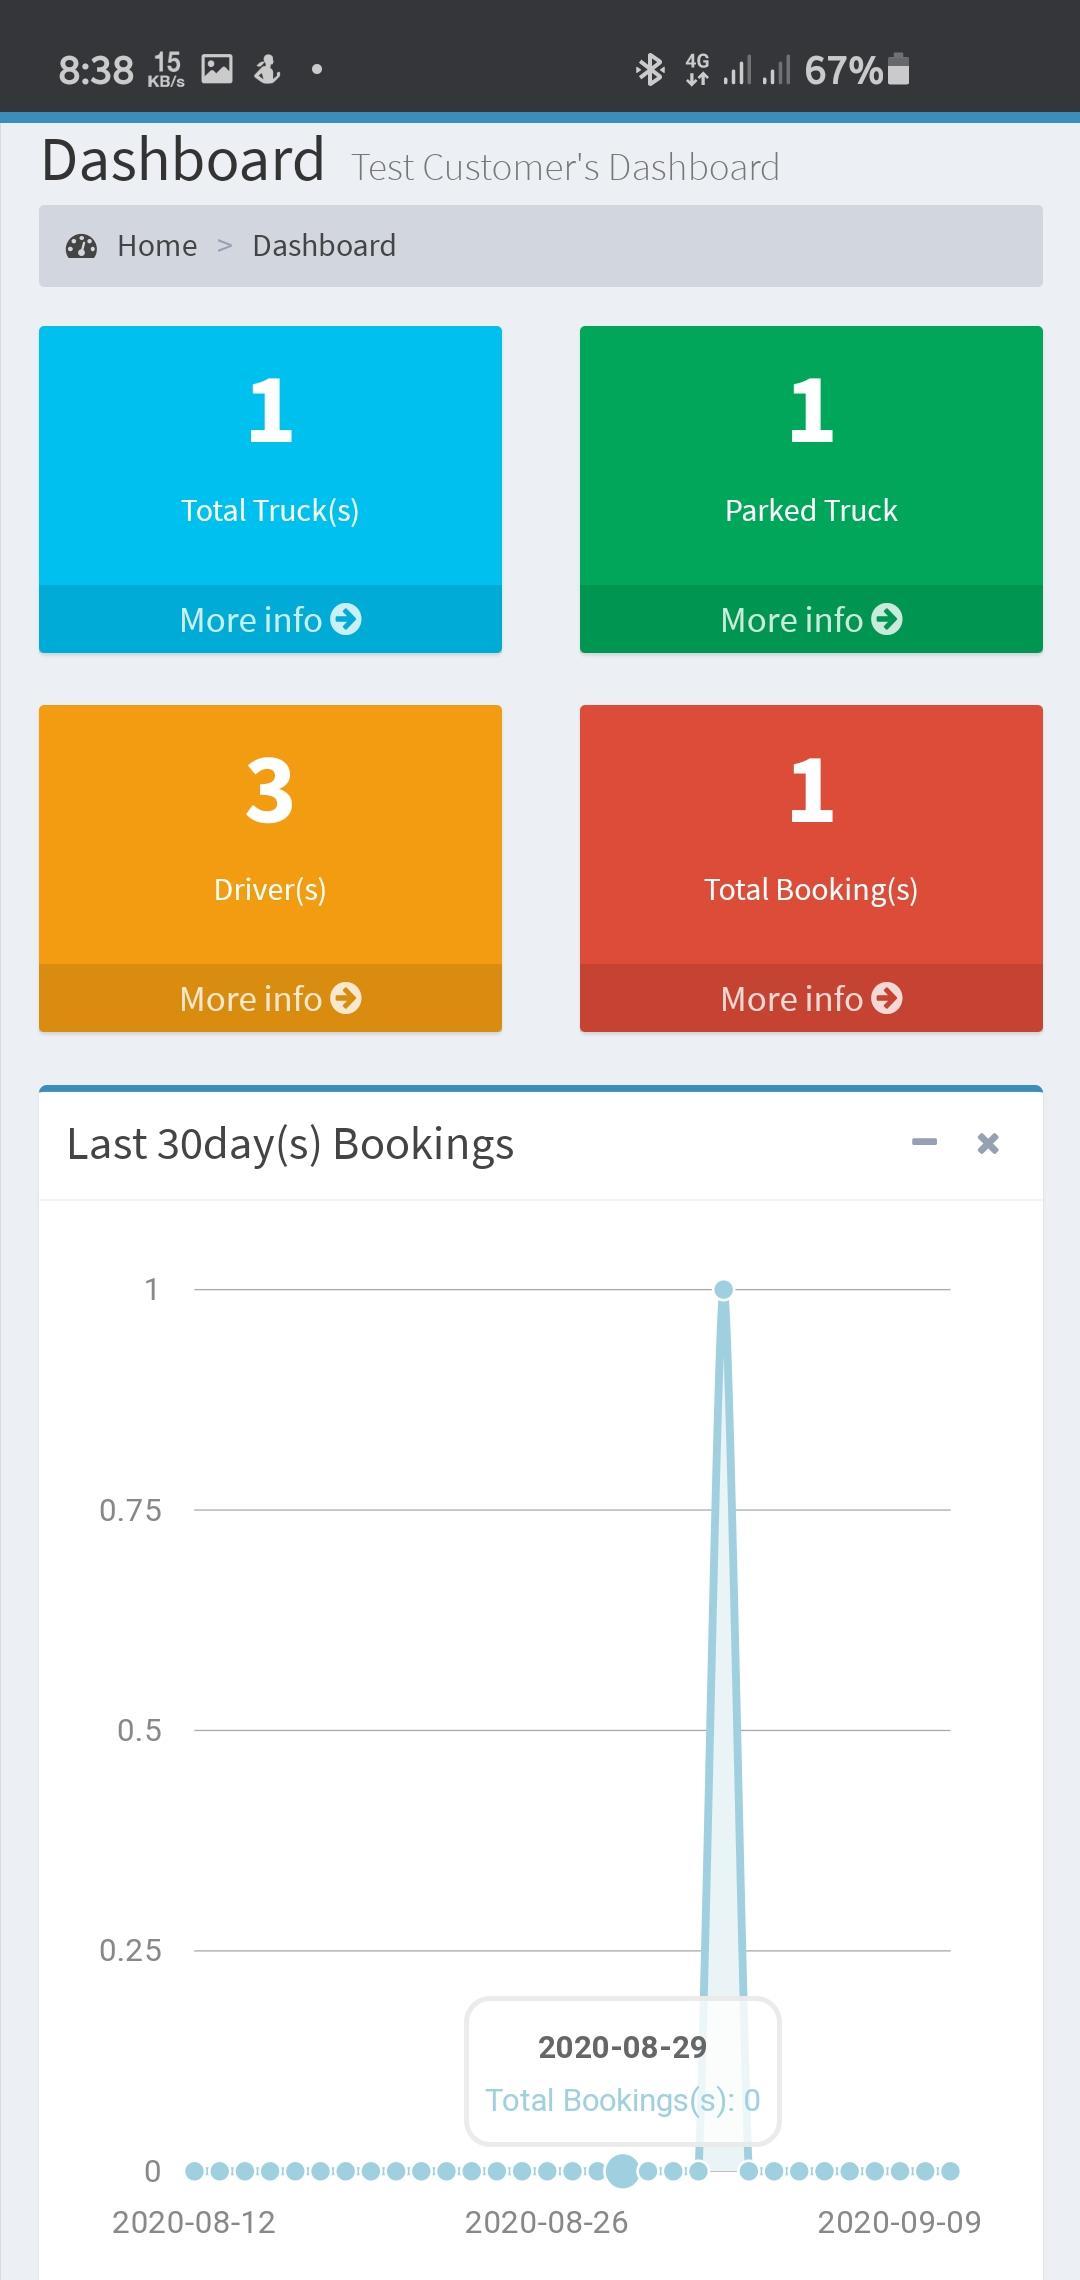Click the chart peak data point at value 1
Viewport: 1080px width, 2280px height.
tap(723, 1290)
